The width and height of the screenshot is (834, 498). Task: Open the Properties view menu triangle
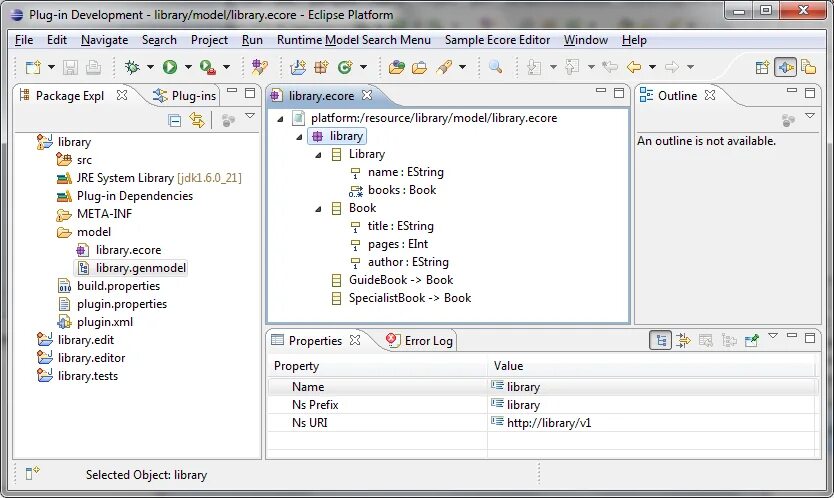(773, 336)
